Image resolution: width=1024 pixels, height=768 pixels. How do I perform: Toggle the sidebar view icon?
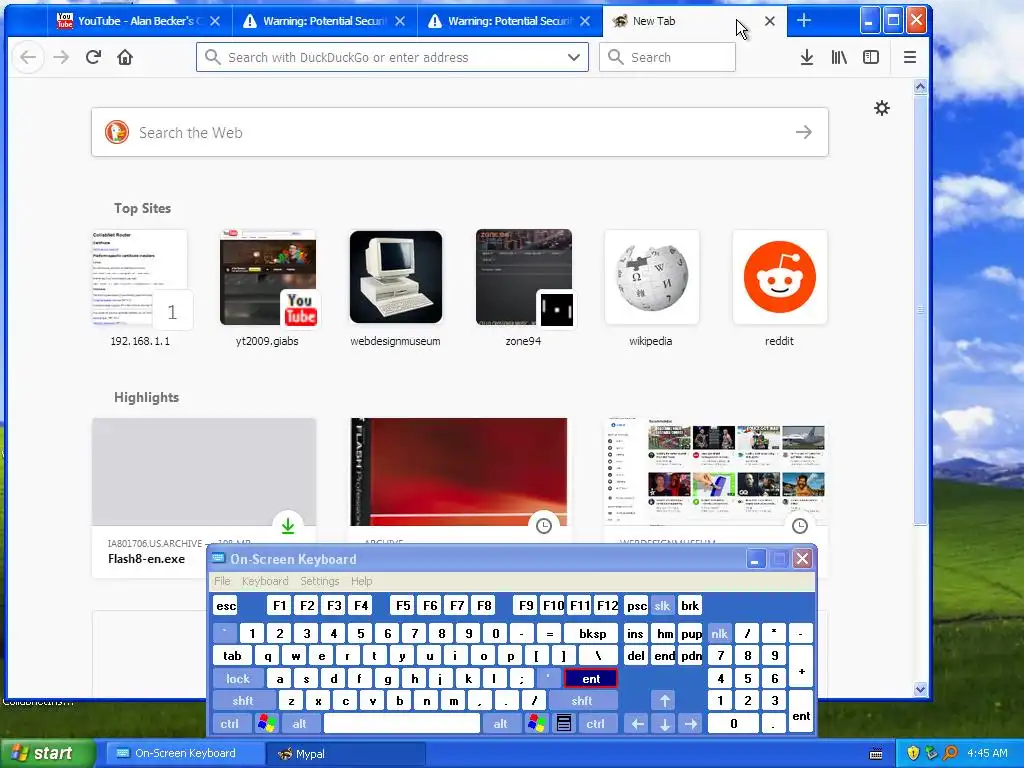[871, 57]
